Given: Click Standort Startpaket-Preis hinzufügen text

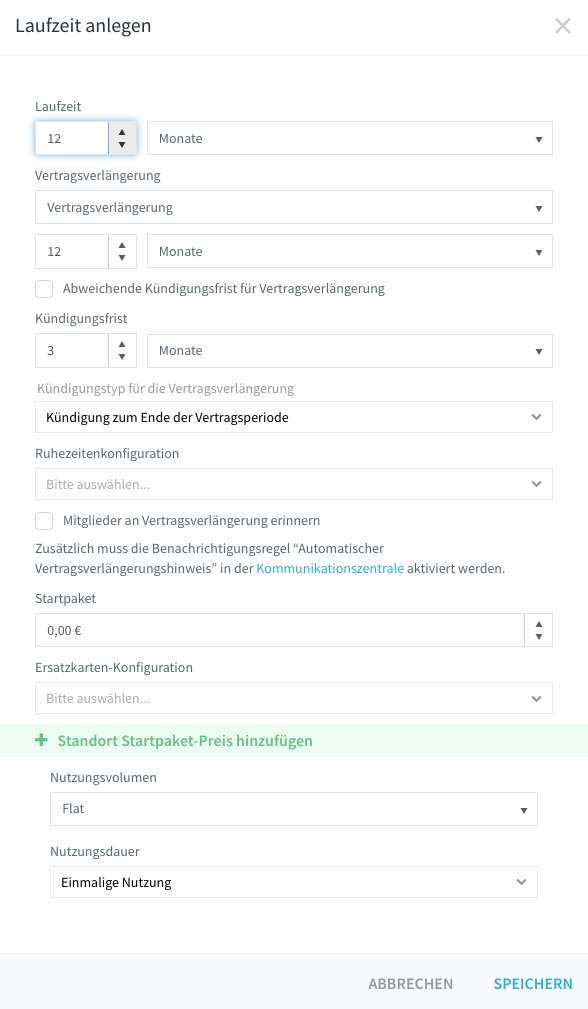Looking at the screenshot, I should pyautogui.click(x=185, y=741).
